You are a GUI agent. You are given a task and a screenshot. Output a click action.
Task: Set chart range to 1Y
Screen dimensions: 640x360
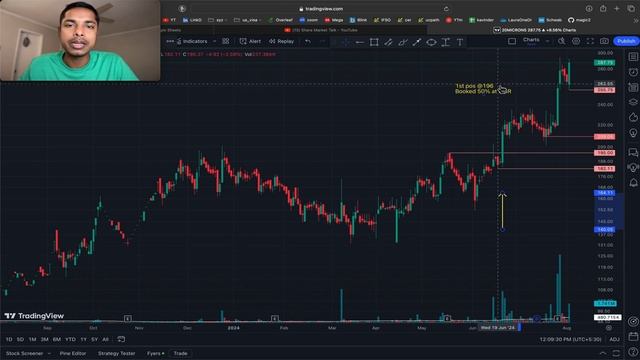pyautogui.click(x=83, y=340)
